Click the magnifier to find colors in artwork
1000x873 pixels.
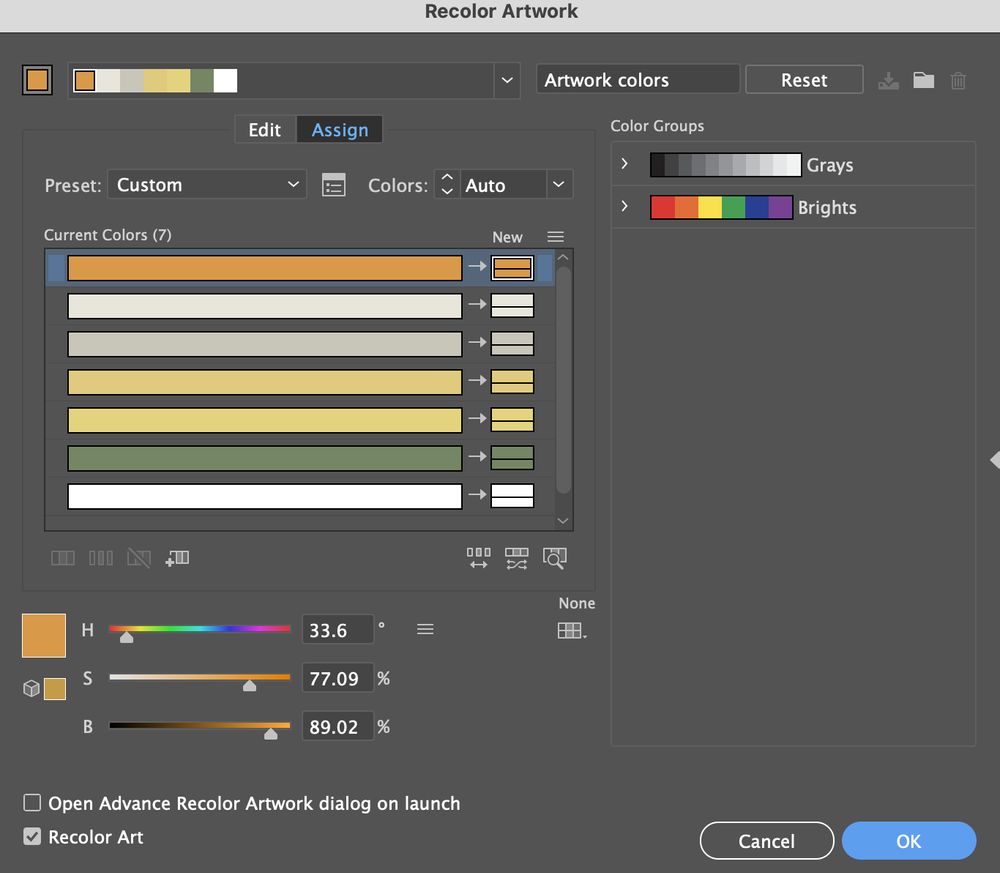pyautogui.click(x=555, y=558)
